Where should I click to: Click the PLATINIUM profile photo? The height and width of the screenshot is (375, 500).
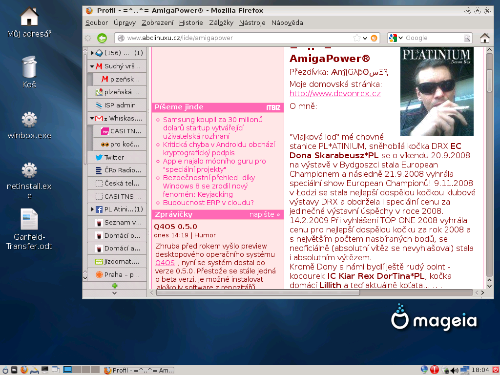coord(437,91)
